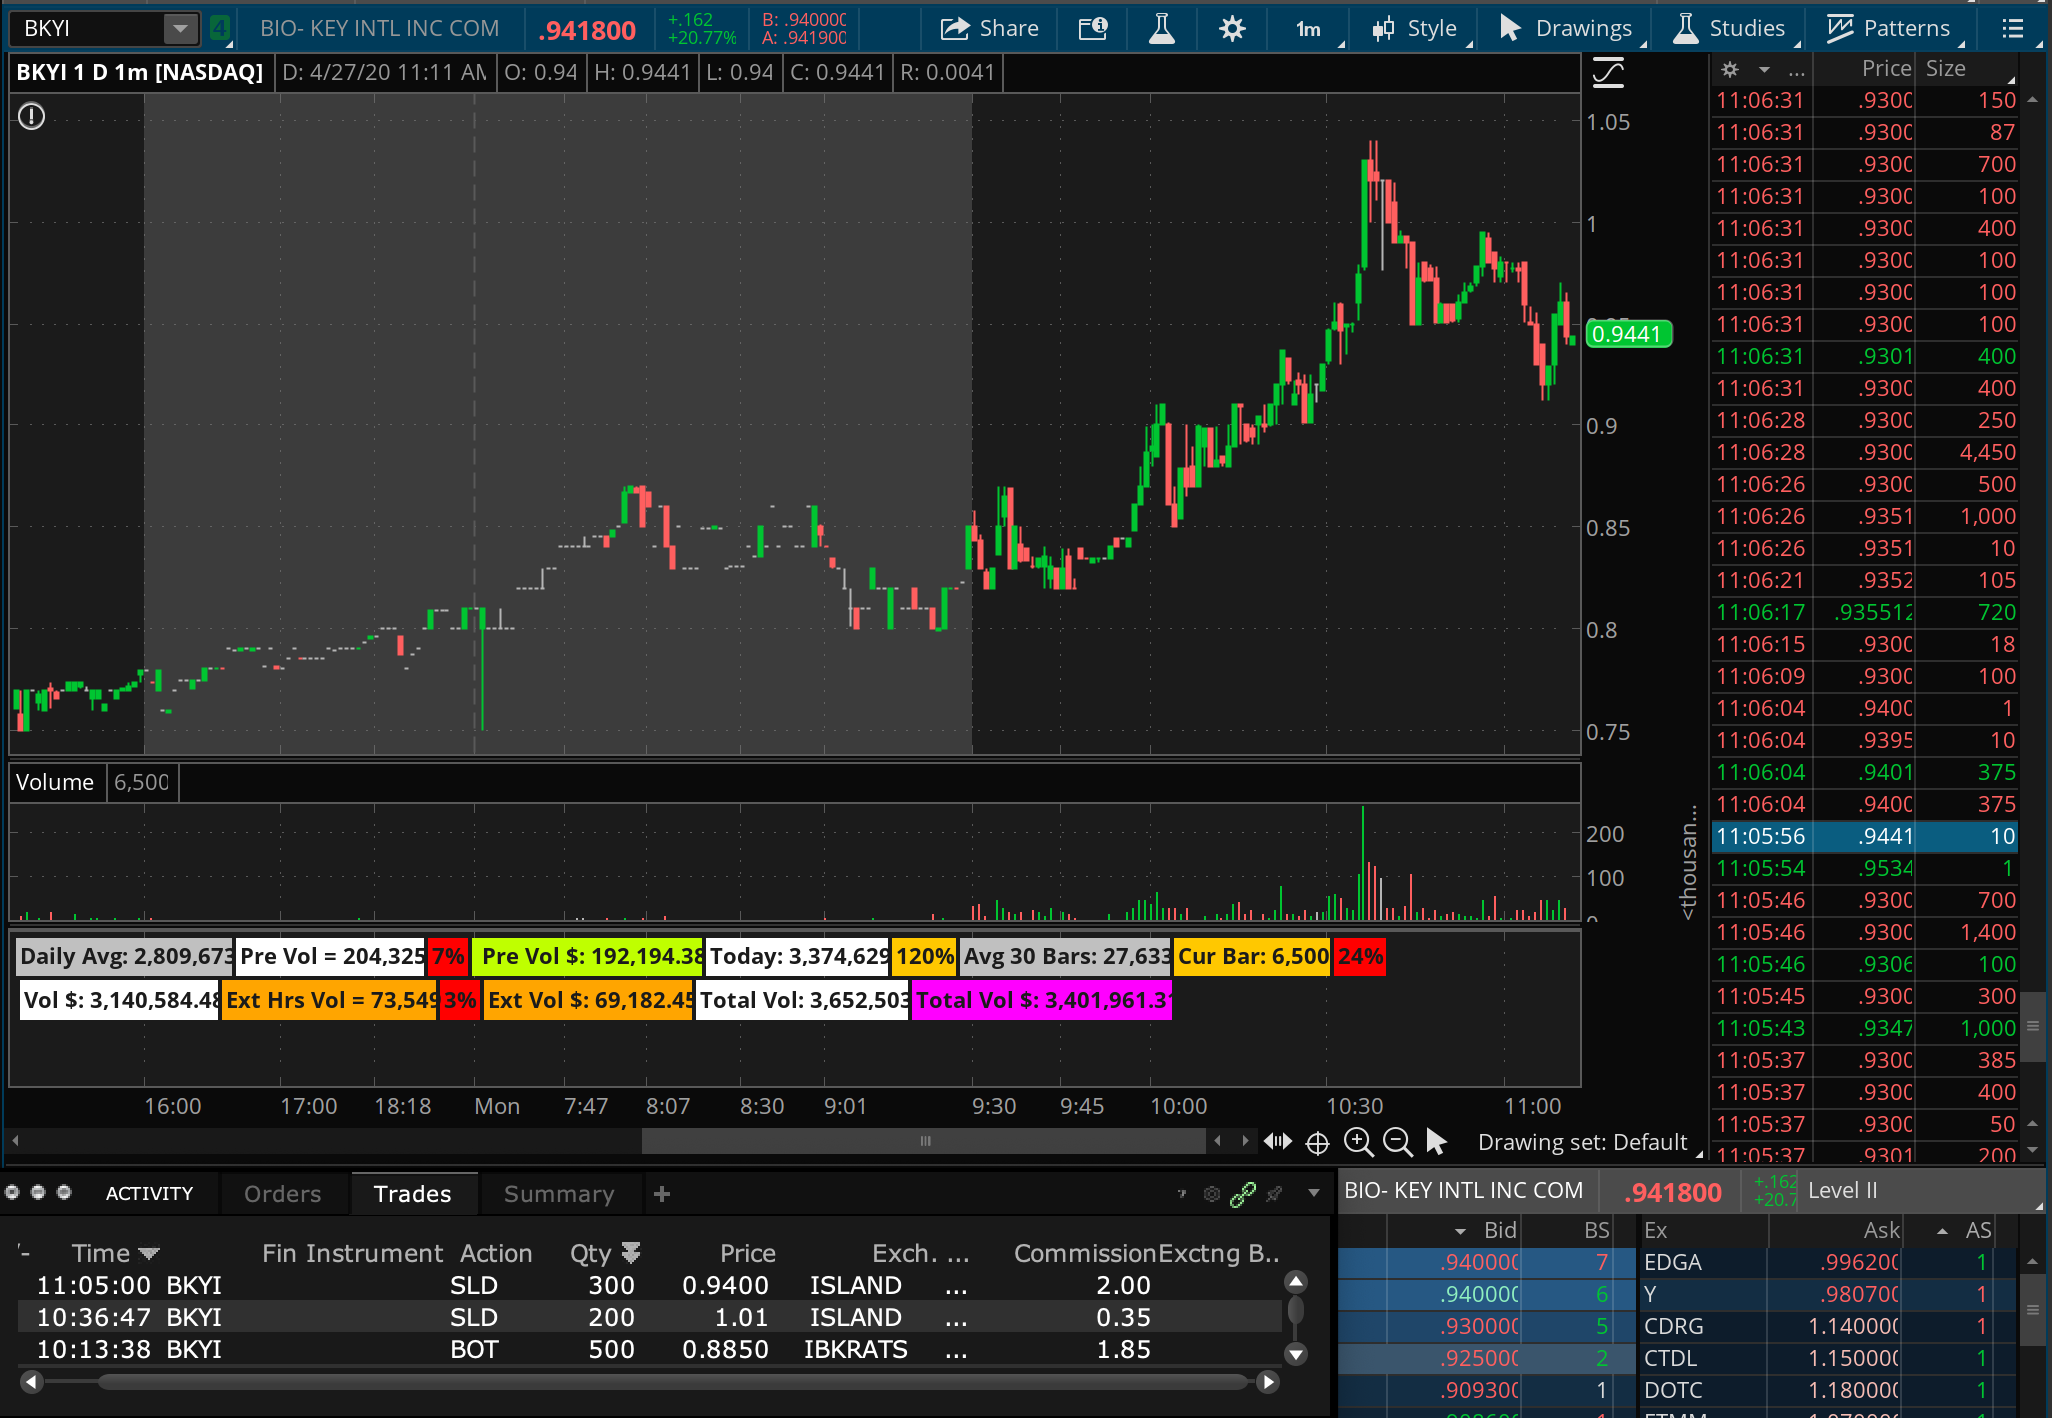Switch to the Summary tab
Viewport: 2052px width, 1418px height.
[559, 1194]
